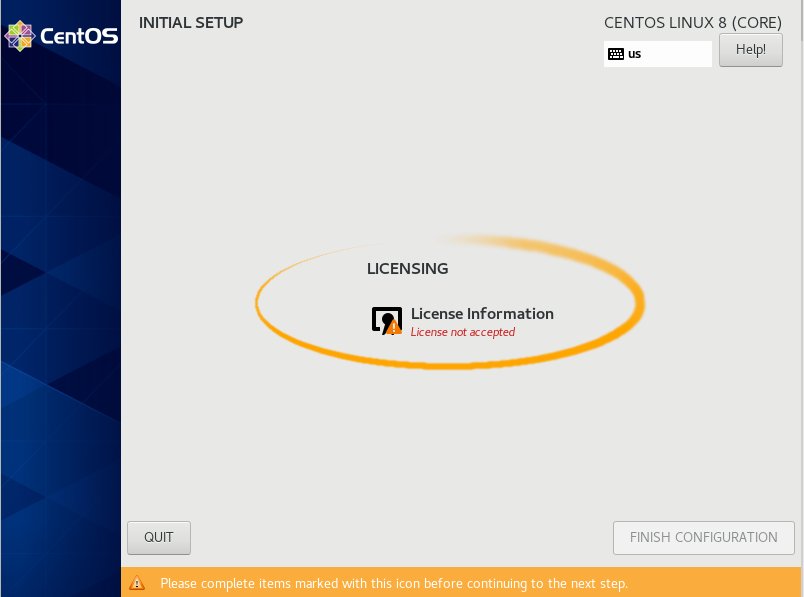Select the us keyboard layout indicator
804x597 pixels.
[x=657, y=54]
